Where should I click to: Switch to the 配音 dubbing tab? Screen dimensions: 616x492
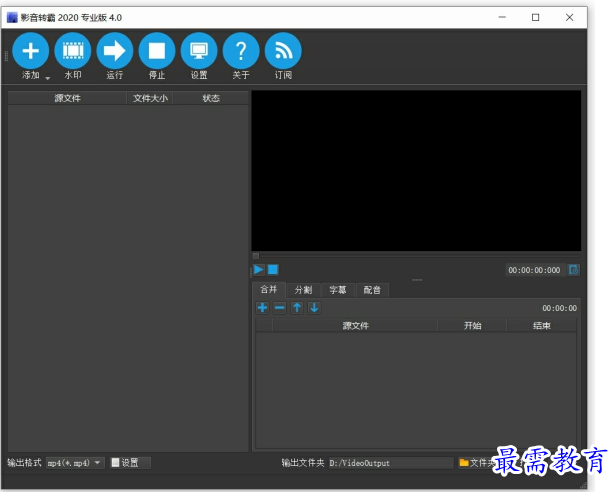372,290
